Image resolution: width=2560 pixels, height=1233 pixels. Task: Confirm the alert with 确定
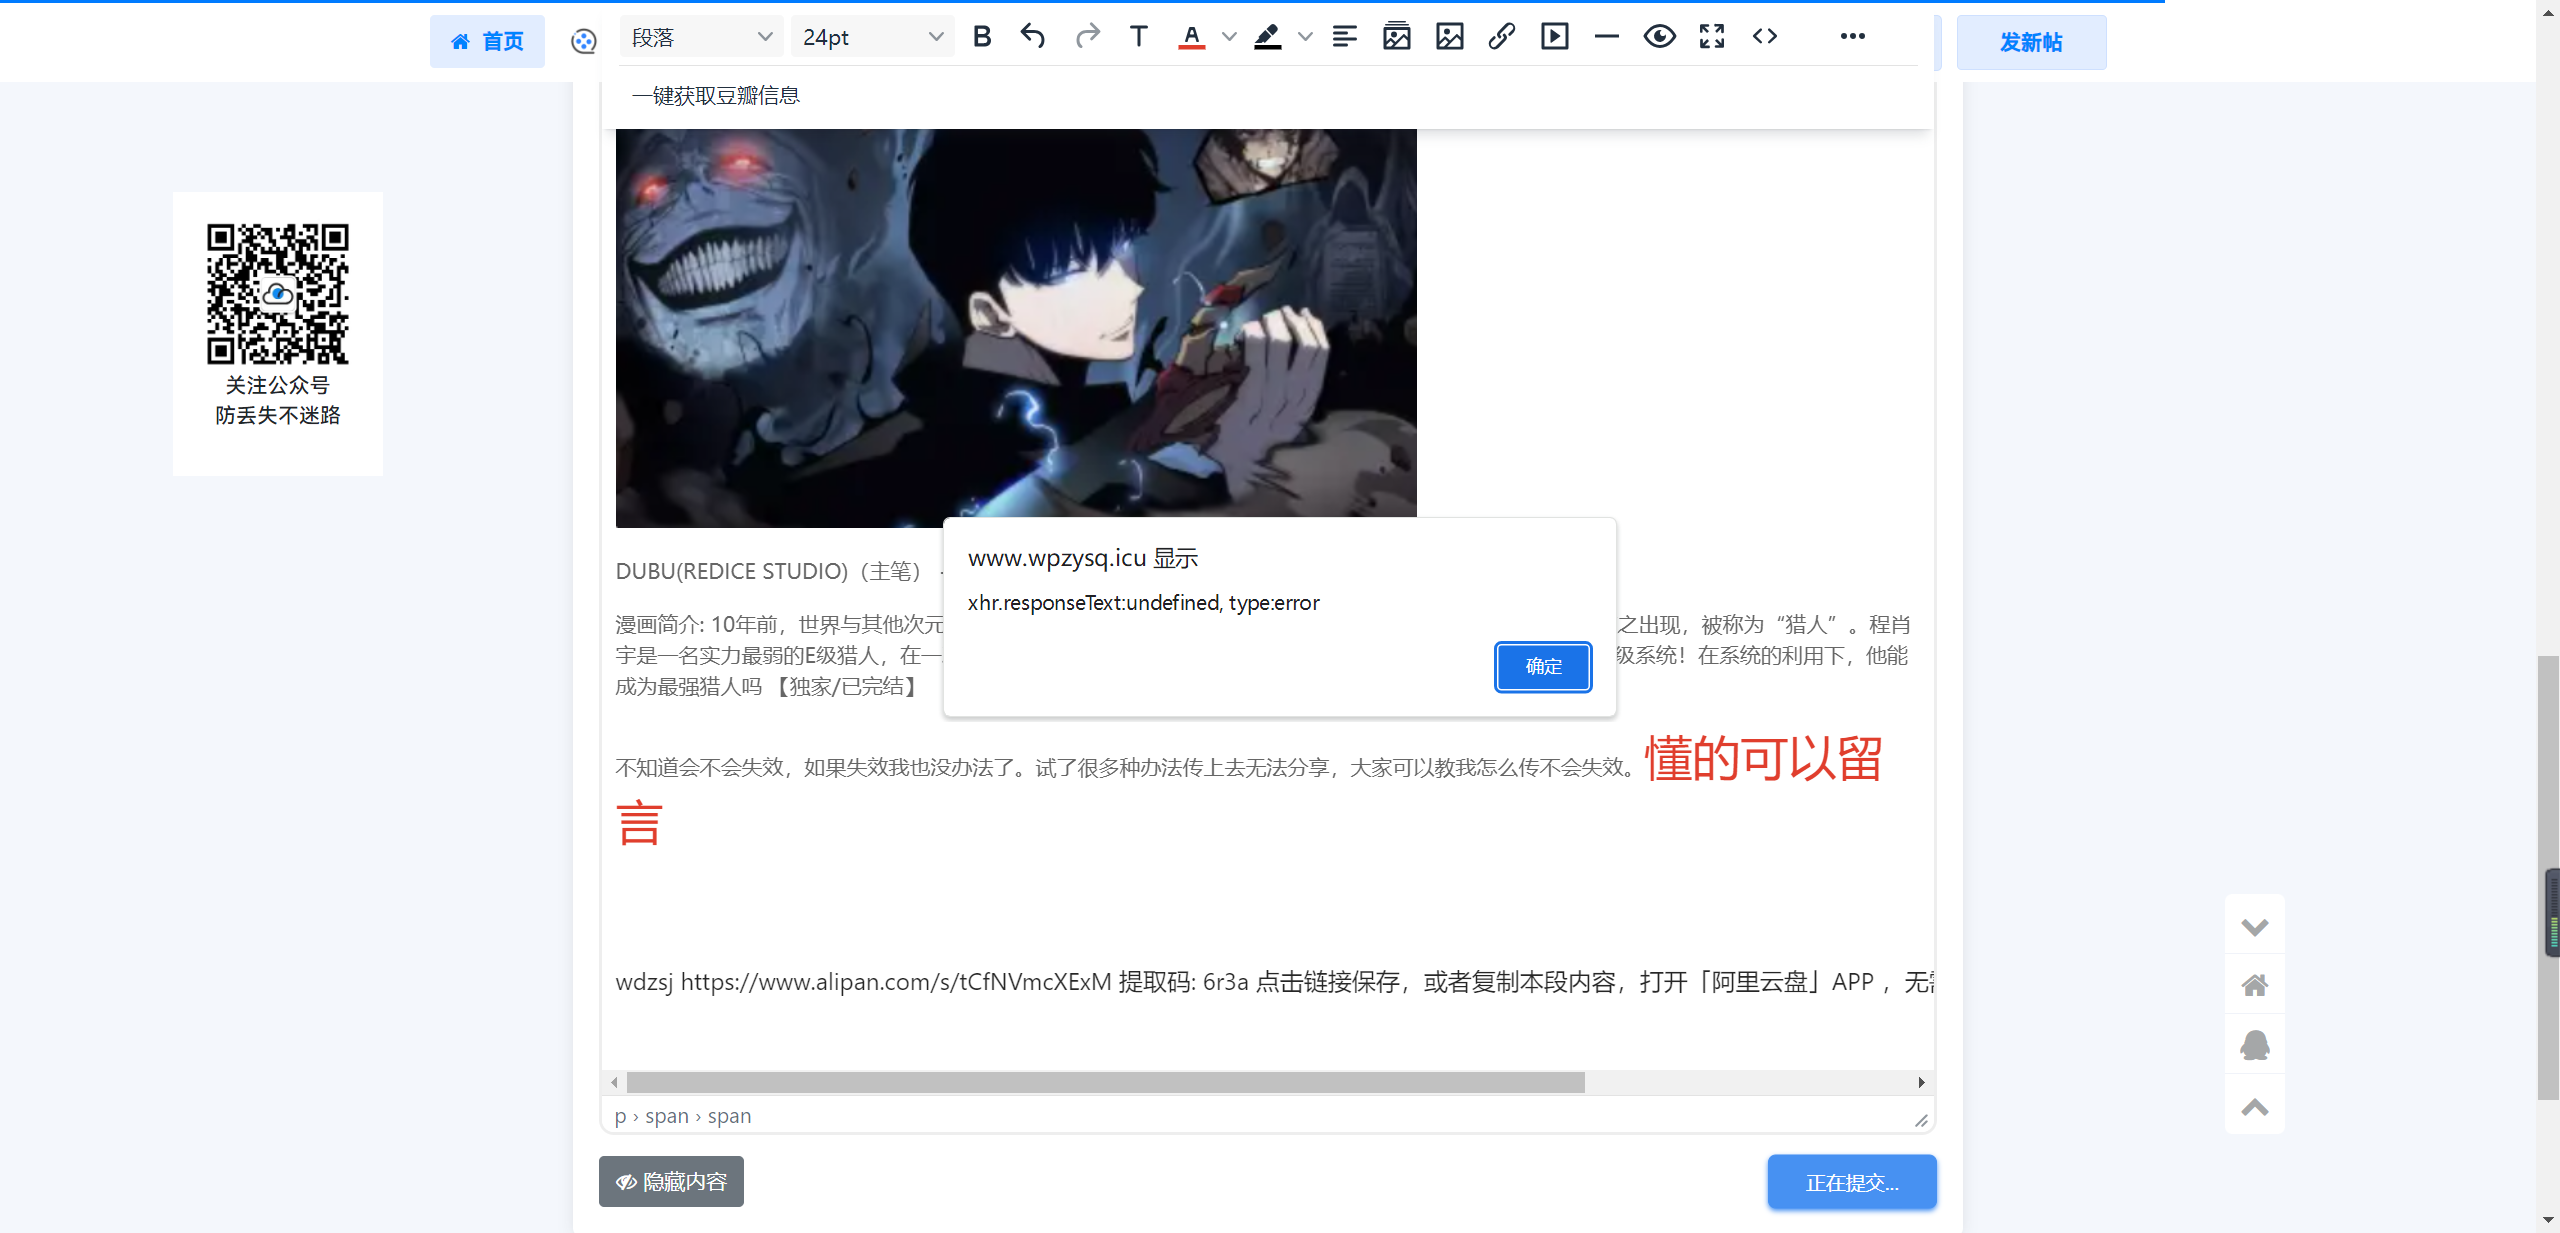pos(1543,667)
